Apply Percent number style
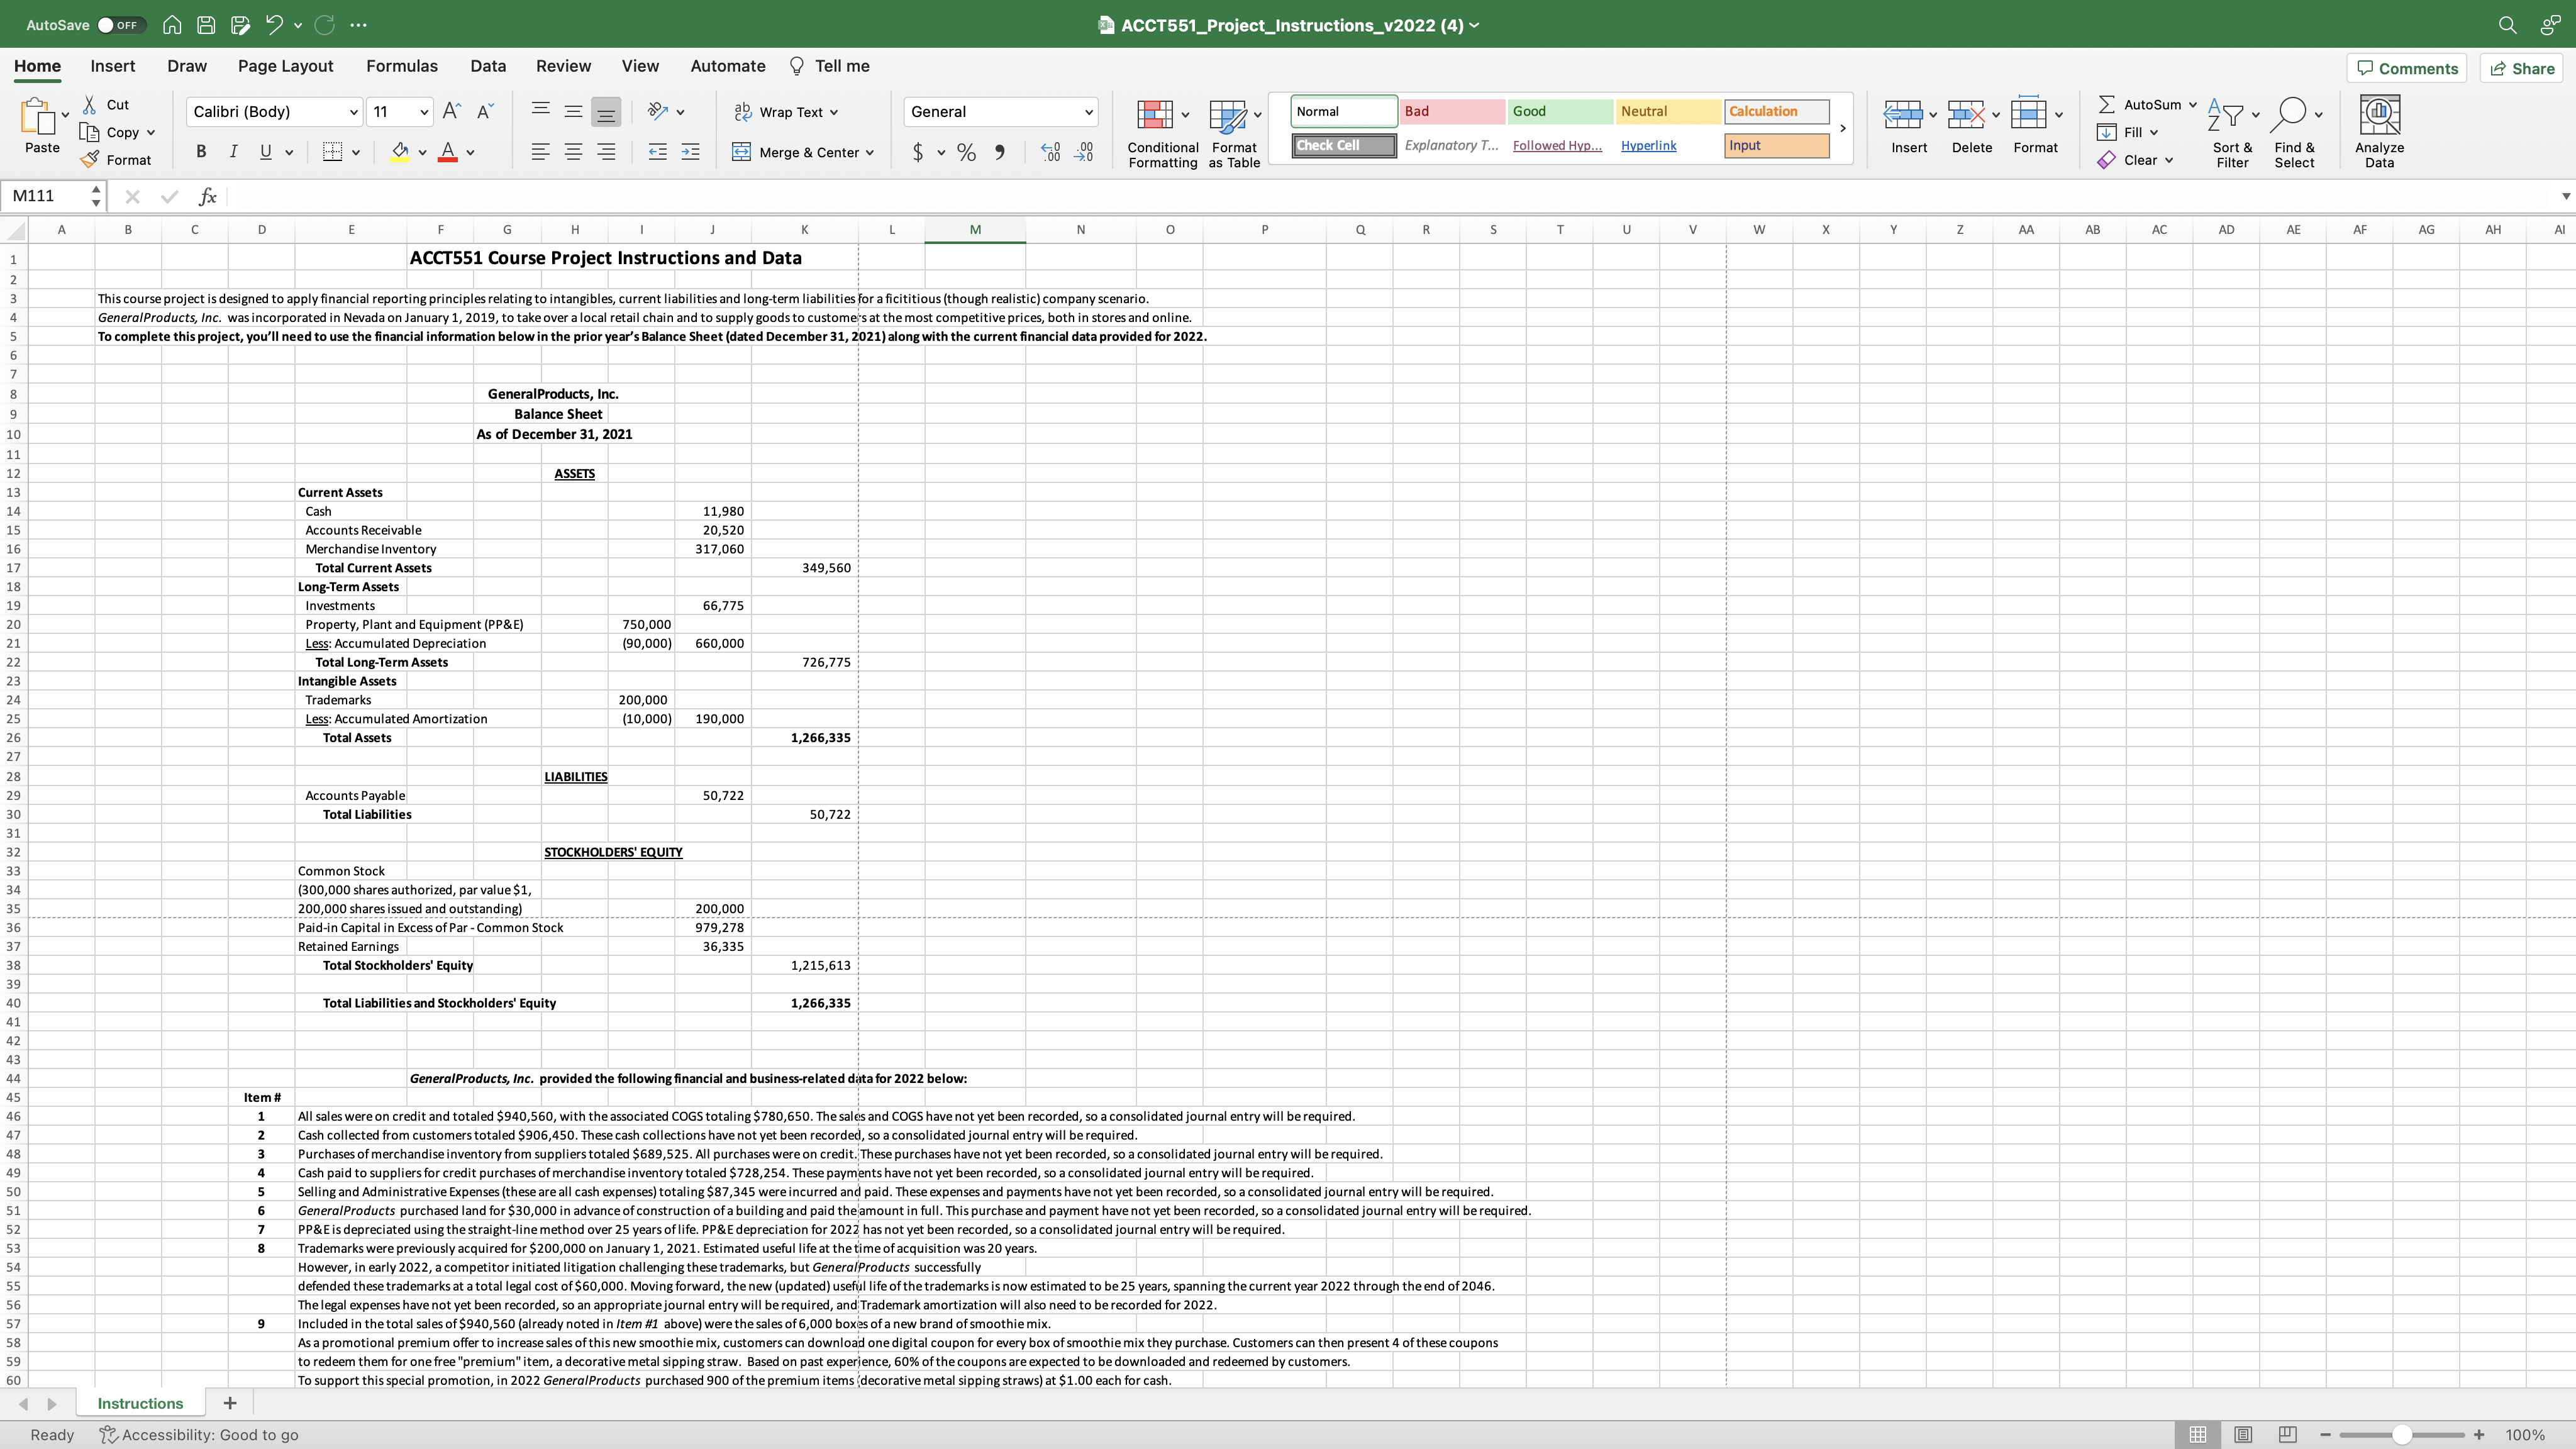This screenshot has width=2576, height=1449. pyautogui.click(x=965, y=152)
